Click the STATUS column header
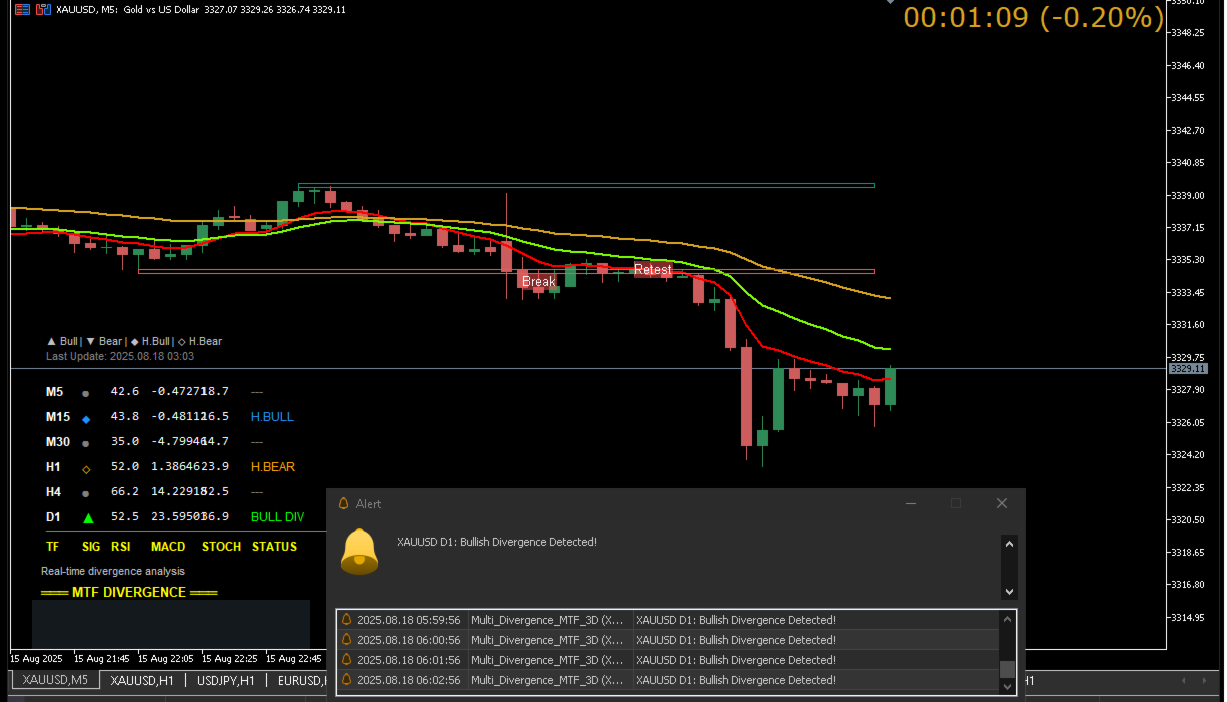The height and width of the screenshot is (702, 1227). (x=274, y=547)
